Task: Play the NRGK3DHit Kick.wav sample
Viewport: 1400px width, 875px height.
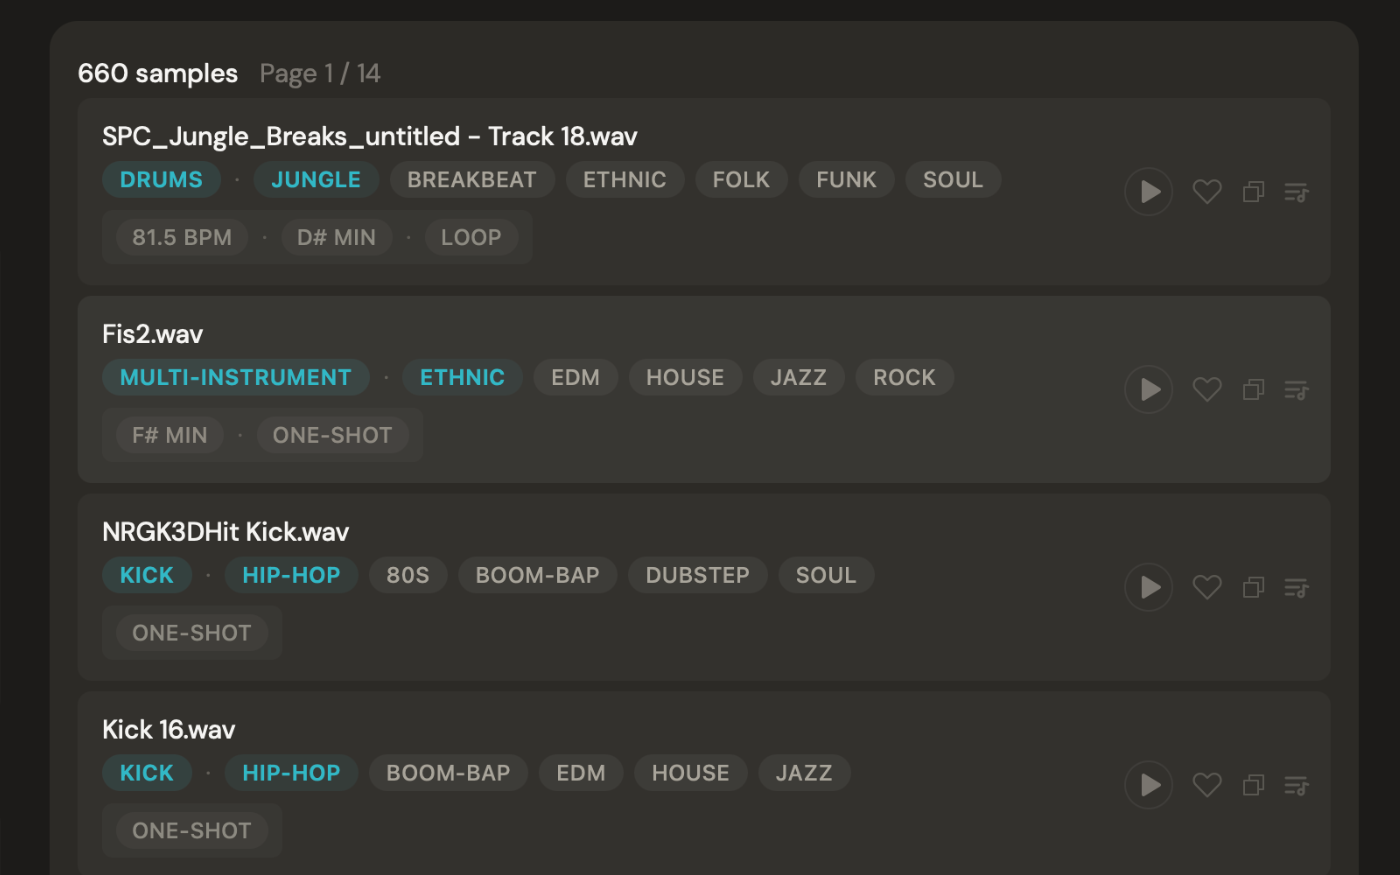Action: [x=1149, y=587]
